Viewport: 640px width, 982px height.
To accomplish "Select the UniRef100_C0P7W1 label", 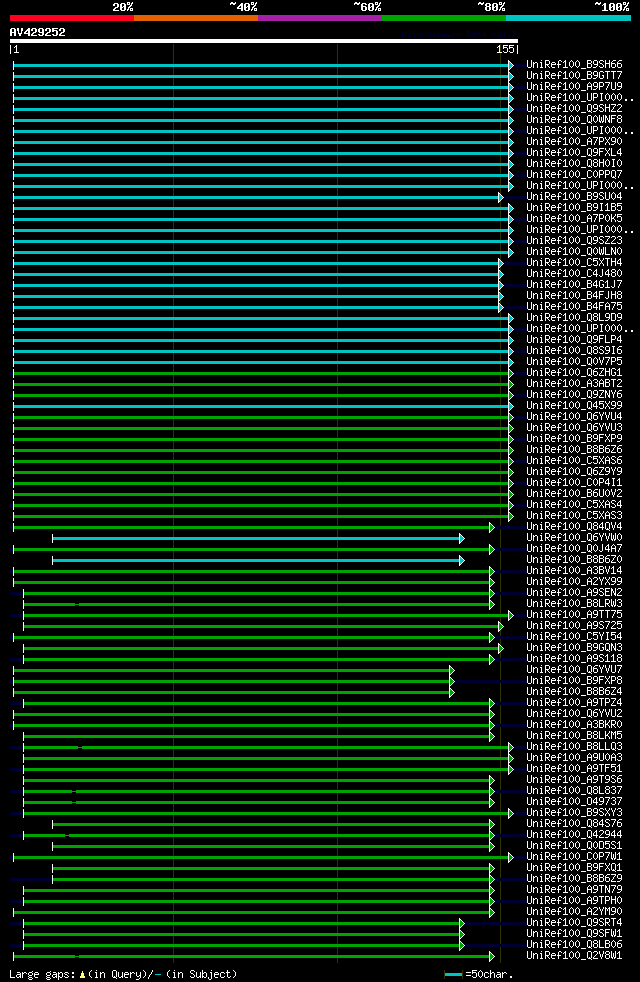I will point(574,857).
